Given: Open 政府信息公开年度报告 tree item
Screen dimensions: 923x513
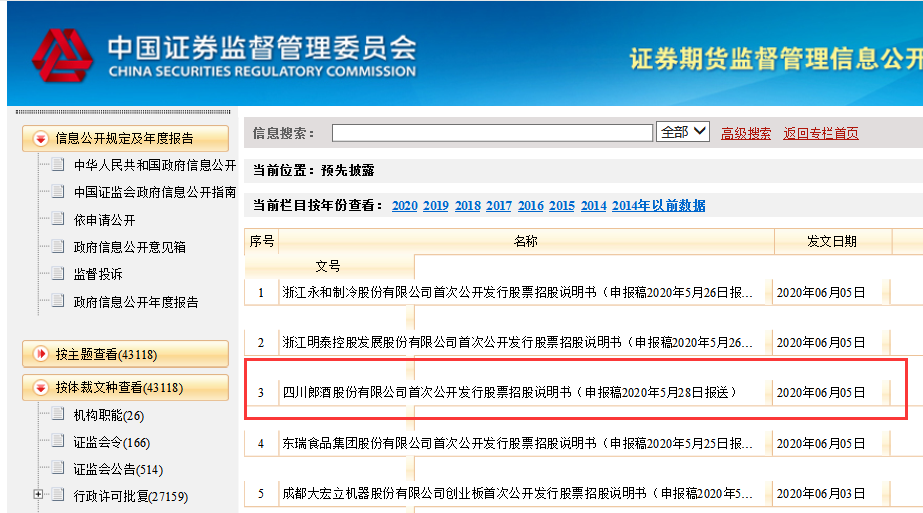Looking at the screenshot, I should point(136,302).
